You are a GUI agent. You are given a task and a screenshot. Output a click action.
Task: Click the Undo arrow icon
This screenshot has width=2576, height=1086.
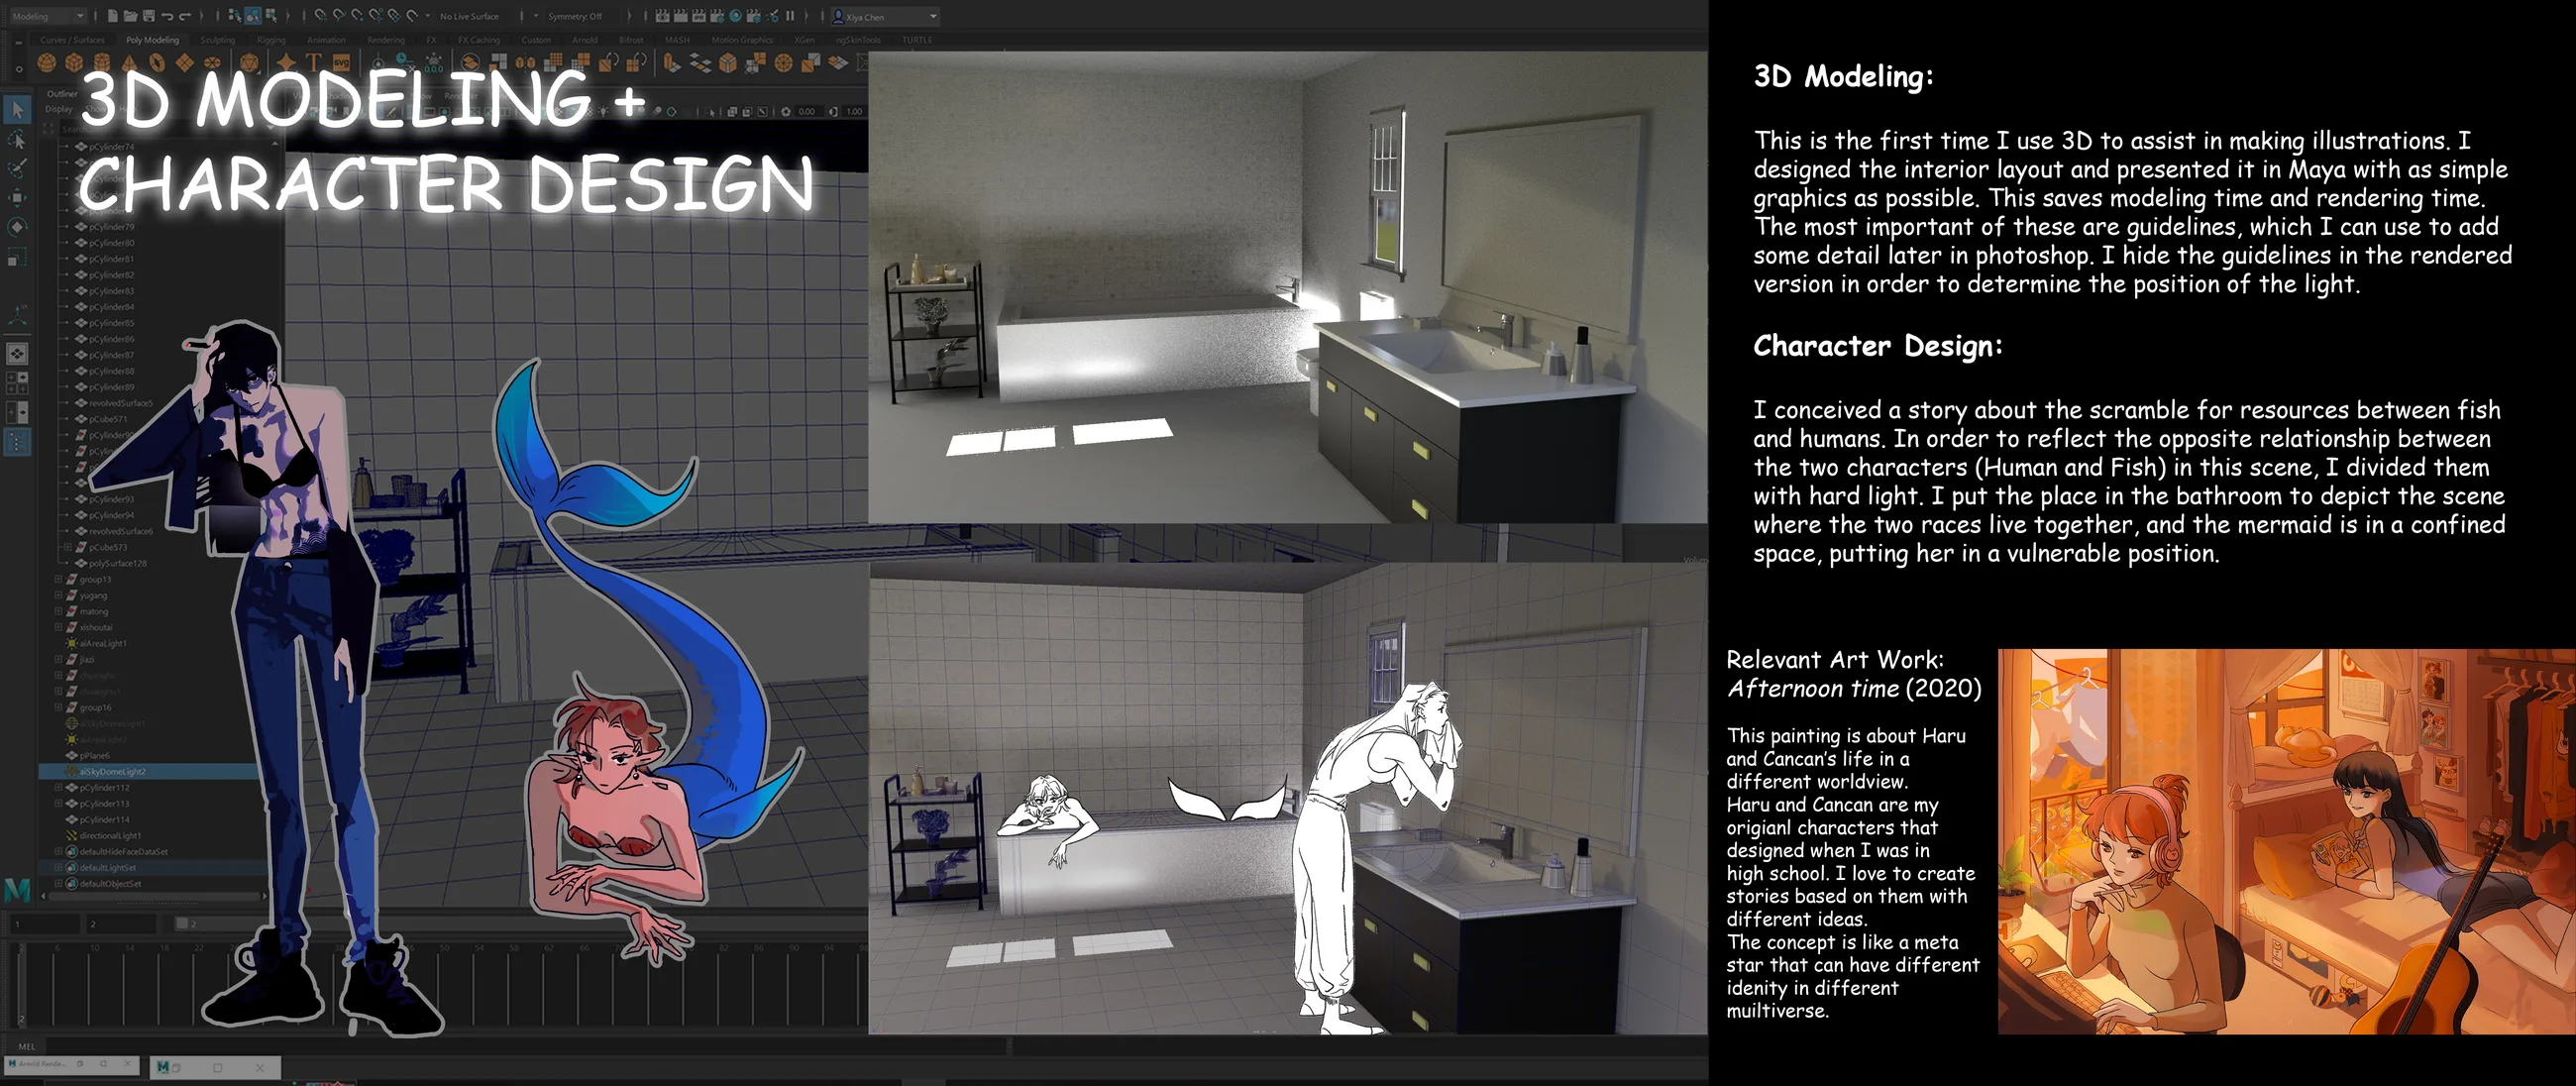pos(167,16)
